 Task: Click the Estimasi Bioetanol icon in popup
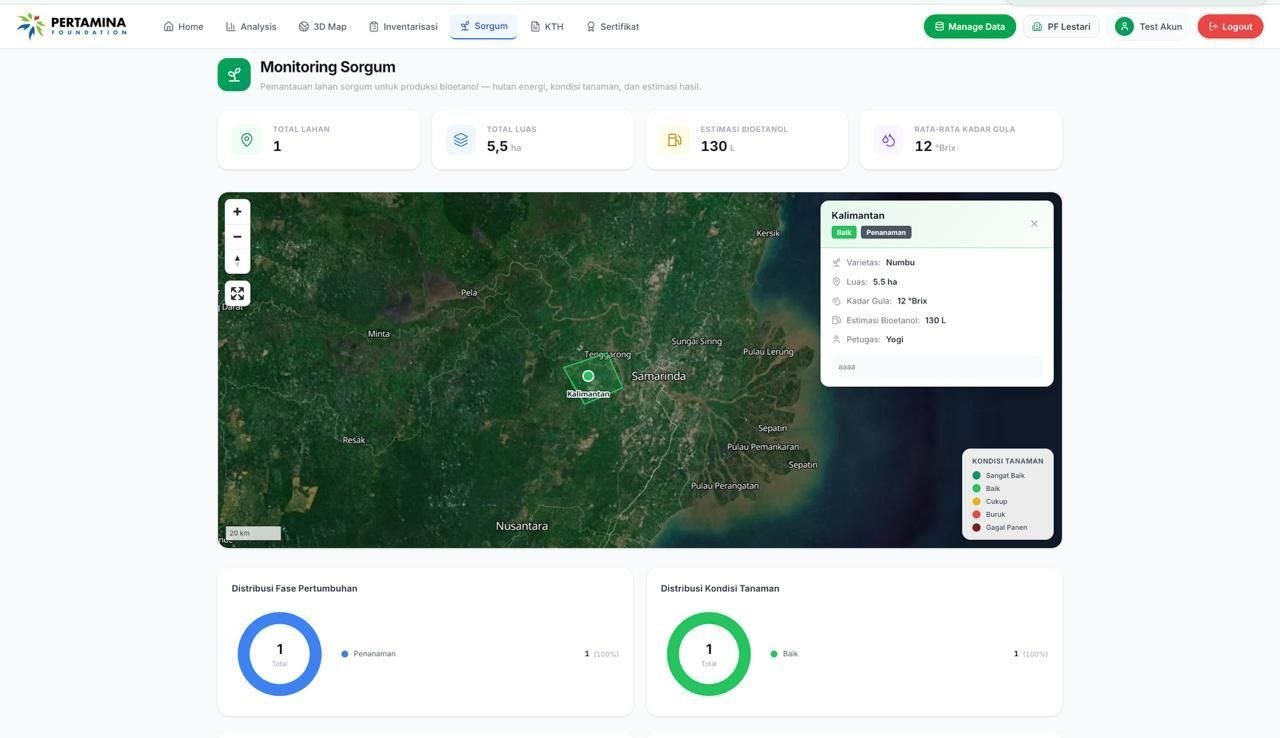pos(836,321)
